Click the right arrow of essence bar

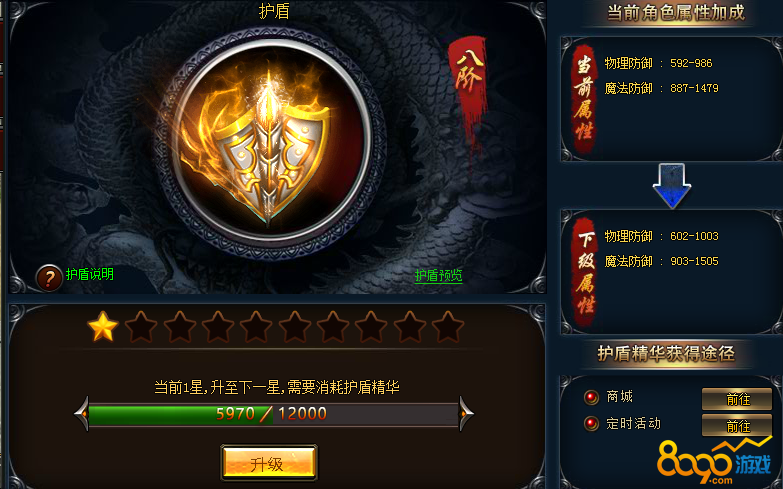466,414
